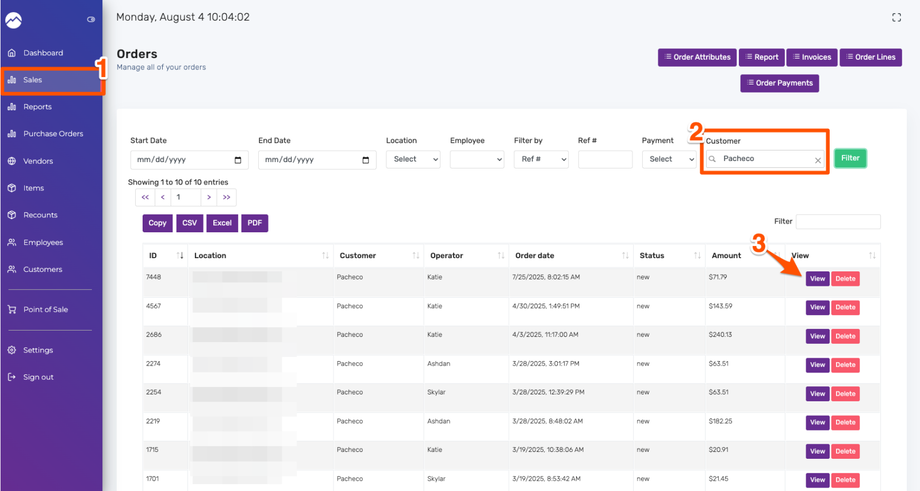Viewport: 920px width, 491px height.
Task: Expand the Employee dropdown
Action: 477,160
